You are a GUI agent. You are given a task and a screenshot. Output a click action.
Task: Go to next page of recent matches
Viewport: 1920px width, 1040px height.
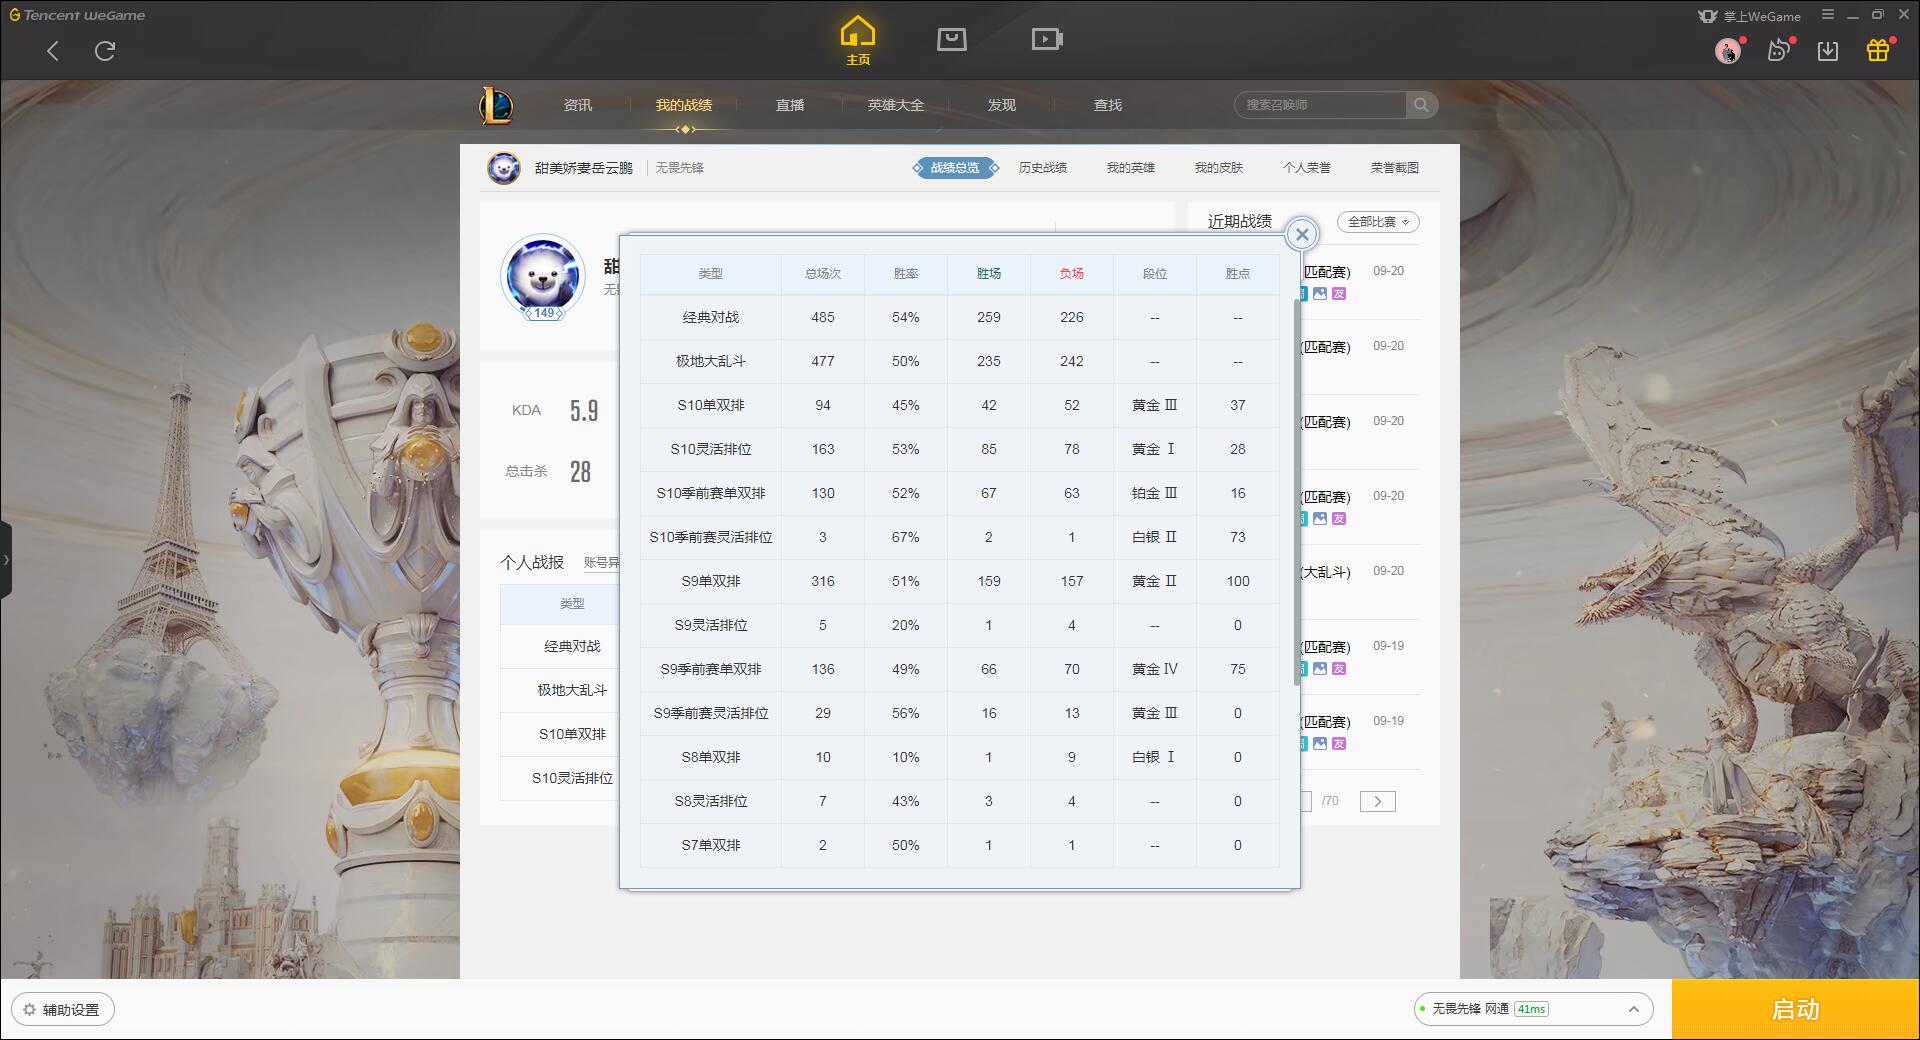[x=1377, y=801]
